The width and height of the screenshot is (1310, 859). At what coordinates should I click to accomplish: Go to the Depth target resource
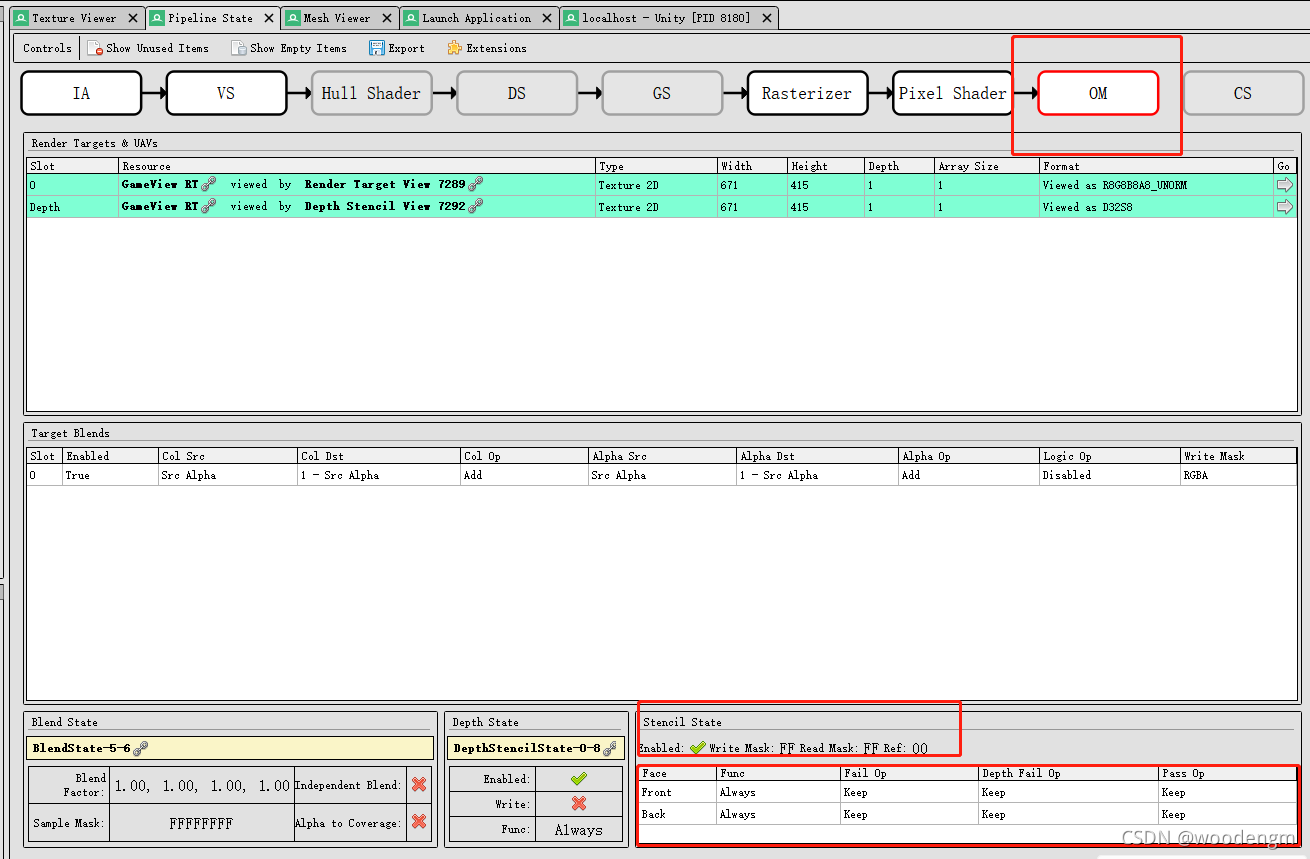1284,207
